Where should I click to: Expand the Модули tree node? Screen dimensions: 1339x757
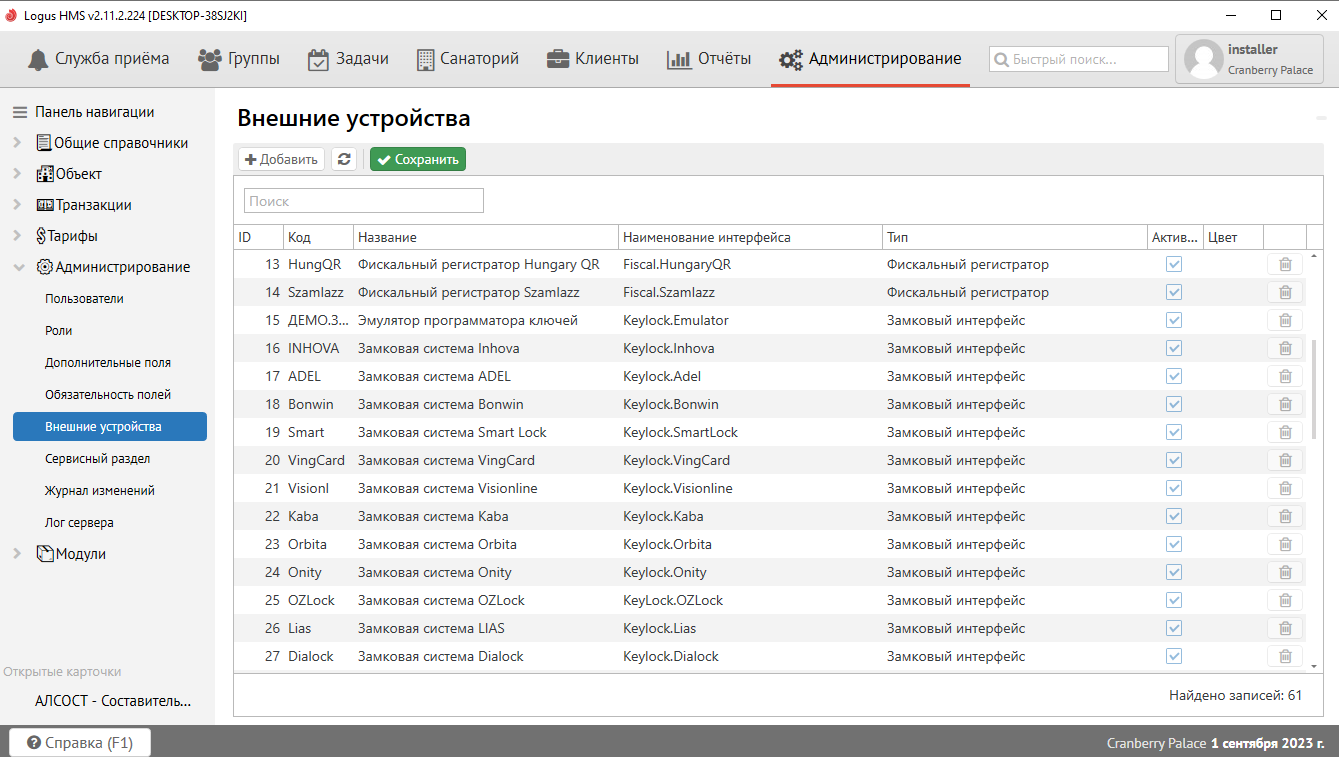click(17, 554)
